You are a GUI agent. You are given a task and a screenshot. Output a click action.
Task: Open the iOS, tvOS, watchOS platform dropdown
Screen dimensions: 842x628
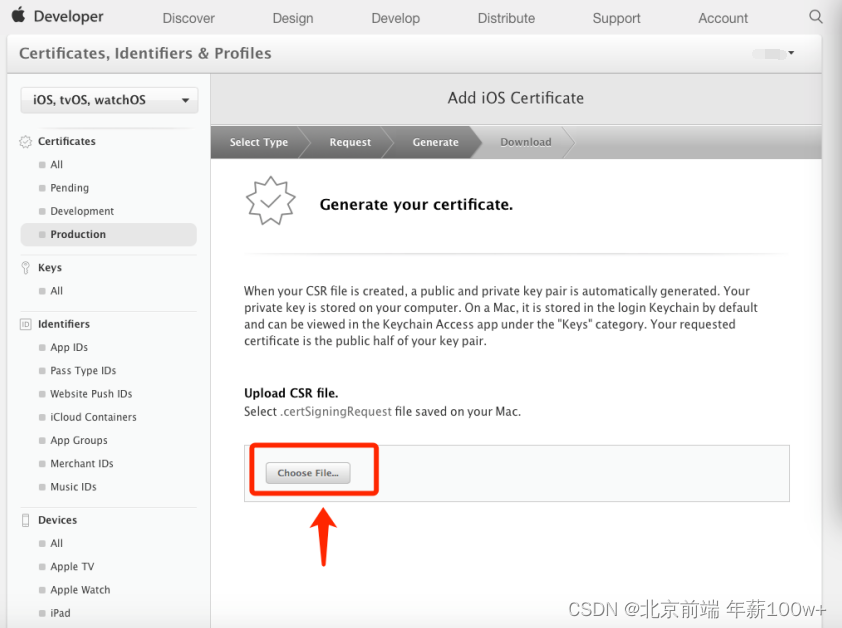coord(109,100)
